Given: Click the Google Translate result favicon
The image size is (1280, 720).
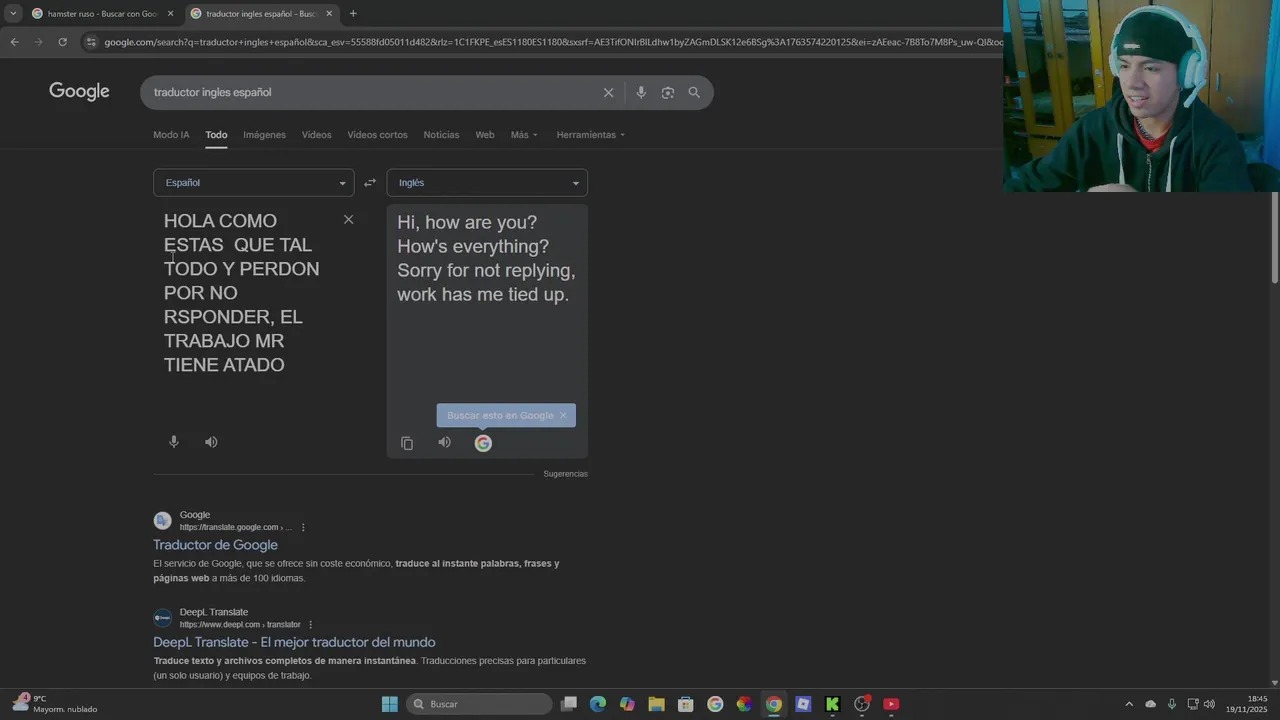Looking at the screenshot, I should coord(162,521).
